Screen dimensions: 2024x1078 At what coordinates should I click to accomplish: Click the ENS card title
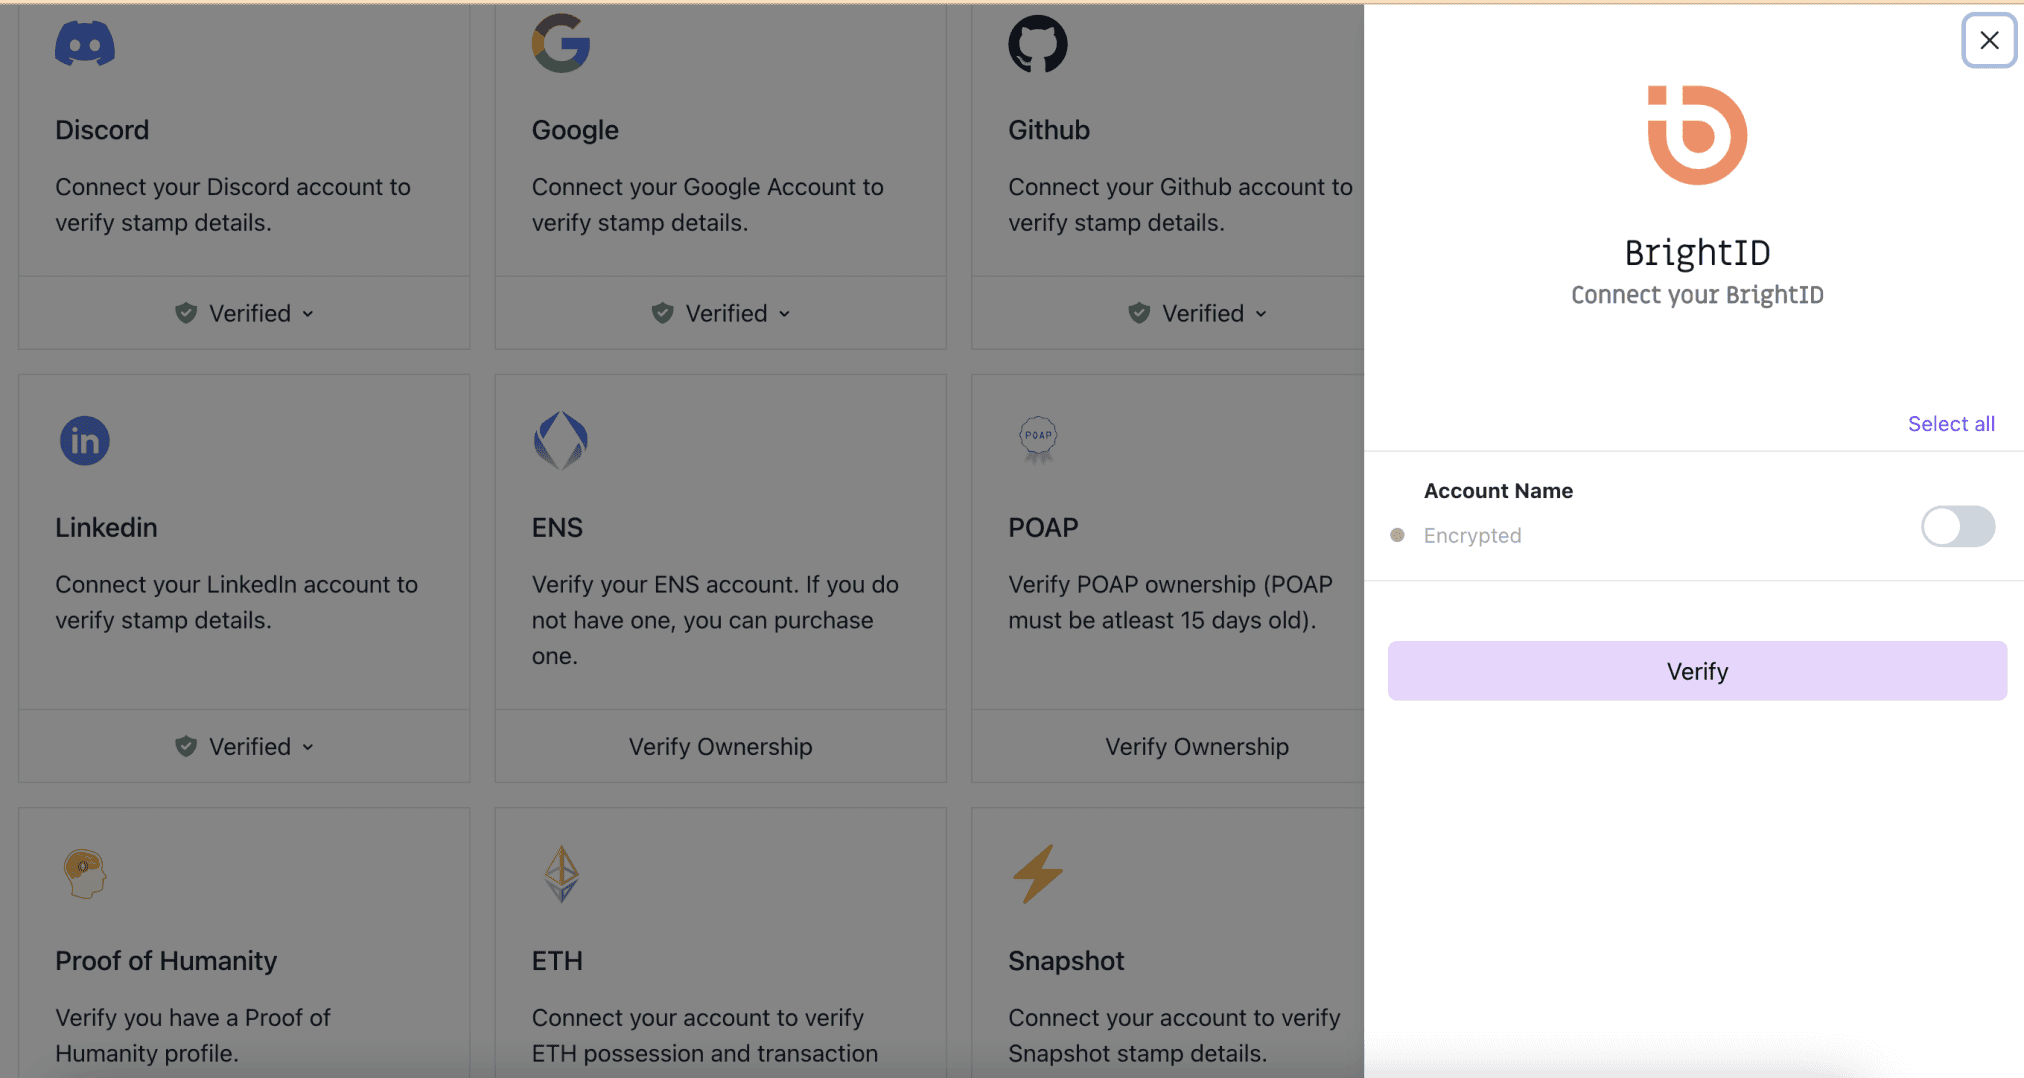pos(557,527)
